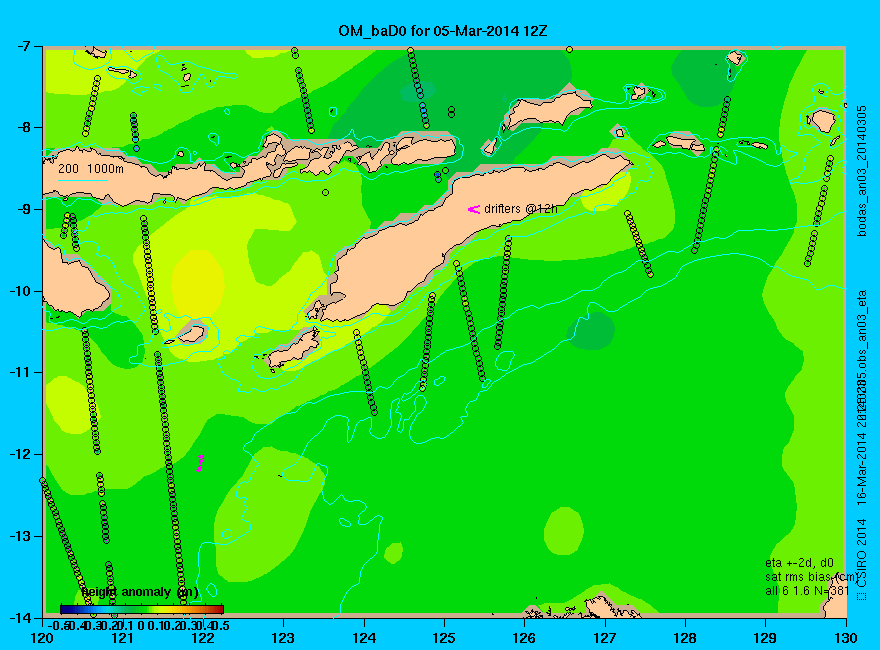Click the latitude axis label -13
Viewport: 880px width, 650px height.
[22, 537]
